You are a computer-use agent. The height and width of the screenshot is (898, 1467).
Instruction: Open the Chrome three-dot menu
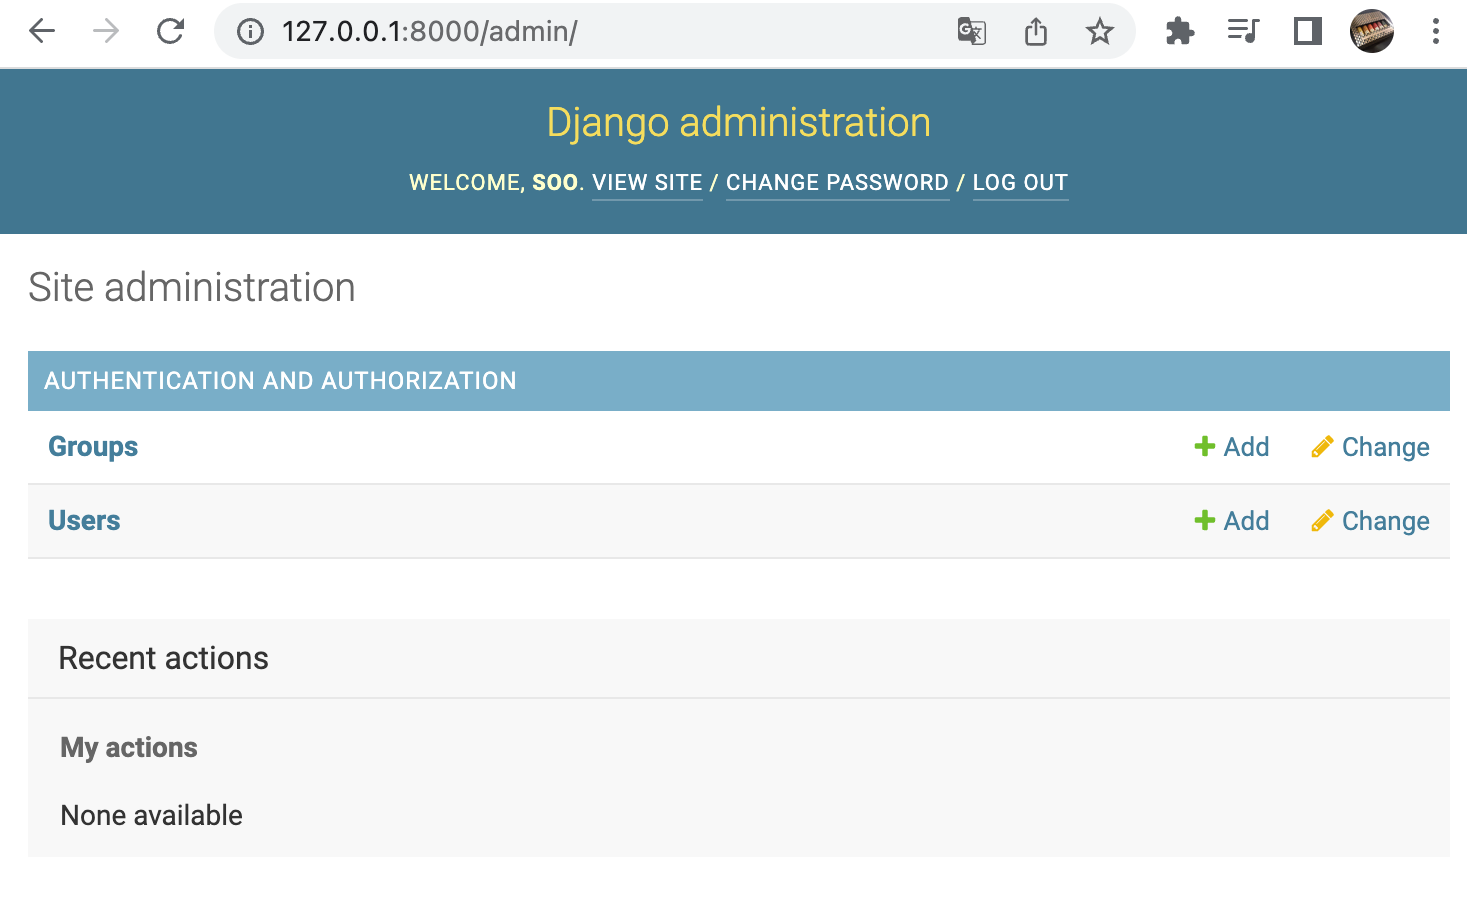(1435, 32)
